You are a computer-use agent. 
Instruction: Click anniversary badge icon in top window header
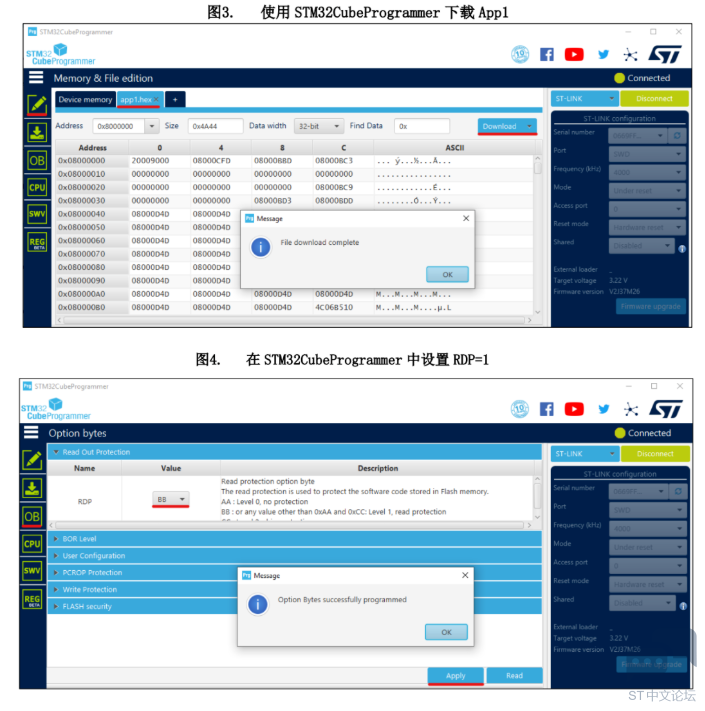(520, 54)
